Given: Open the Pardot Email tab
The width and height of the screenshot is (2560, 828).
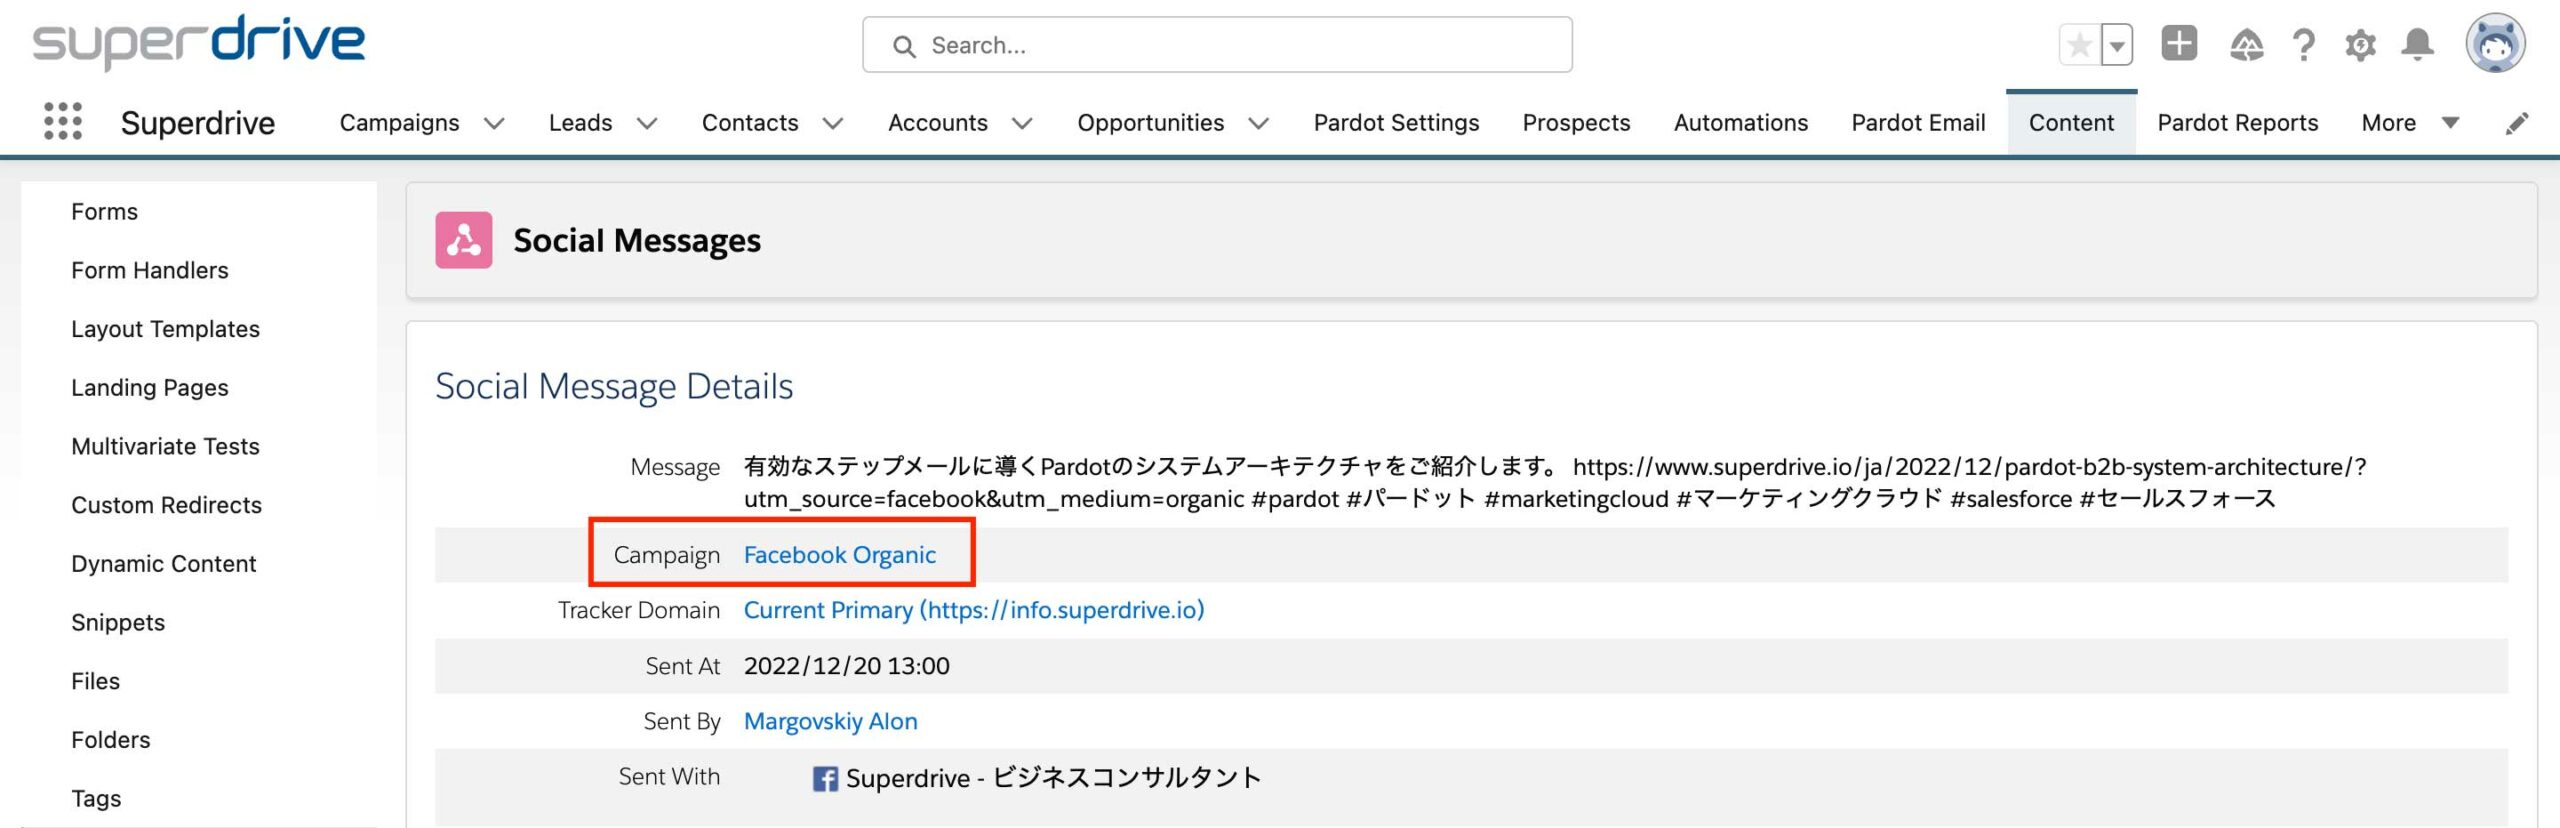Looking at the screenshot, I should pyautogui.click(x=1918, y=123).
